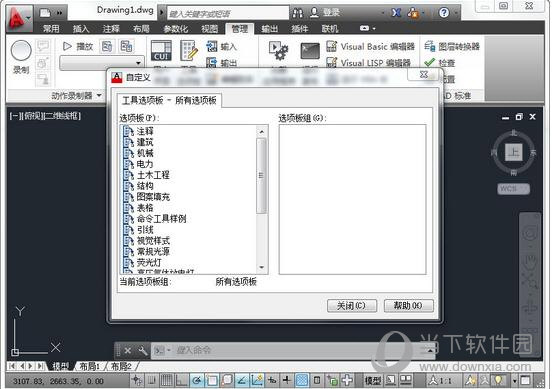This screenshot has width=552, height=389.
Task: Click the edit aliases notepad-and-pencil icon
Action: pos(189,50)
